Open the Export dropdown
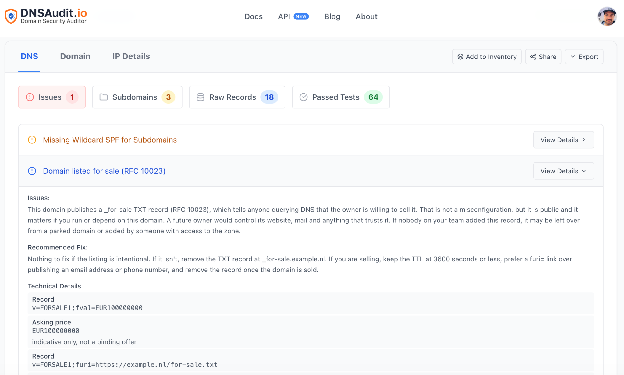624x375 pixels. pos(584,57)
